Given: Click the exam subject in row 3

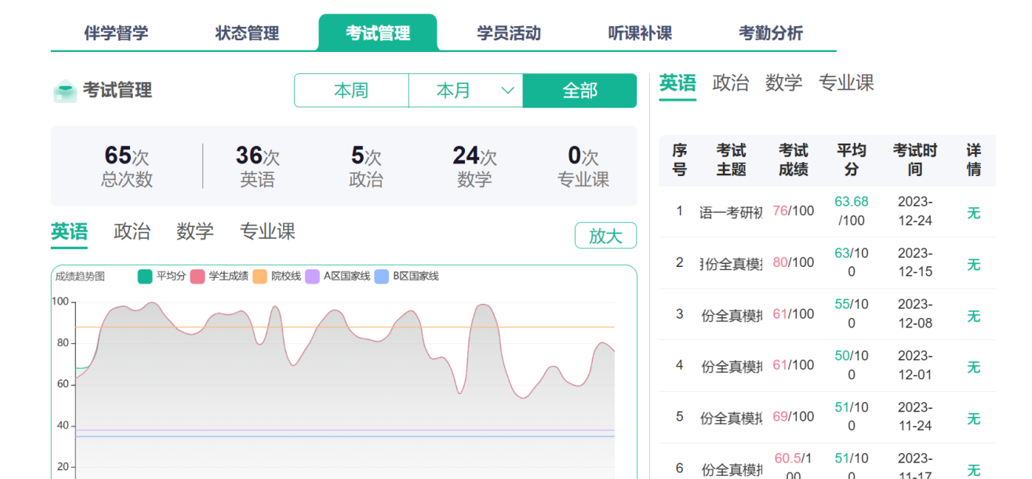Looking at the screenshot, I should point(731,316).
